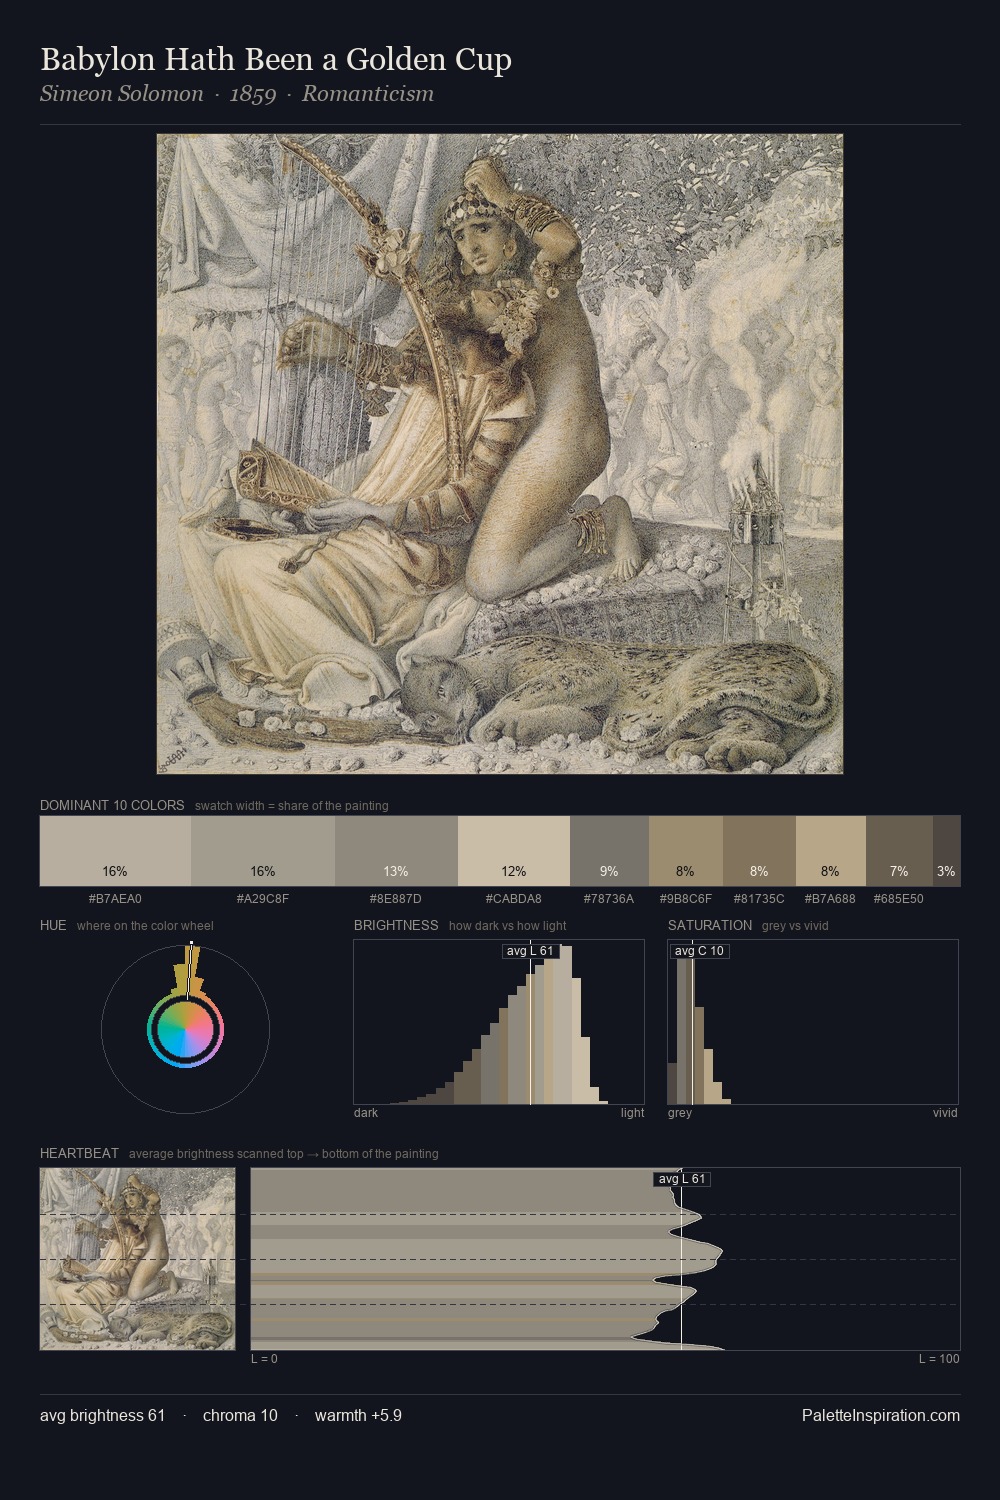Click the 'avg C 10' saturation label

click(x=699, y=951)
